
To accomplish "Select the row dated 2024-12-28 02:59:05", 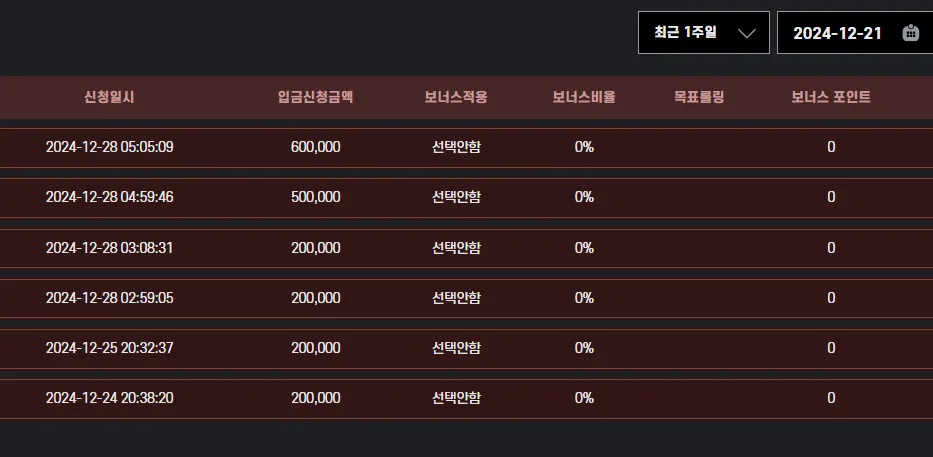I will 466,298.
